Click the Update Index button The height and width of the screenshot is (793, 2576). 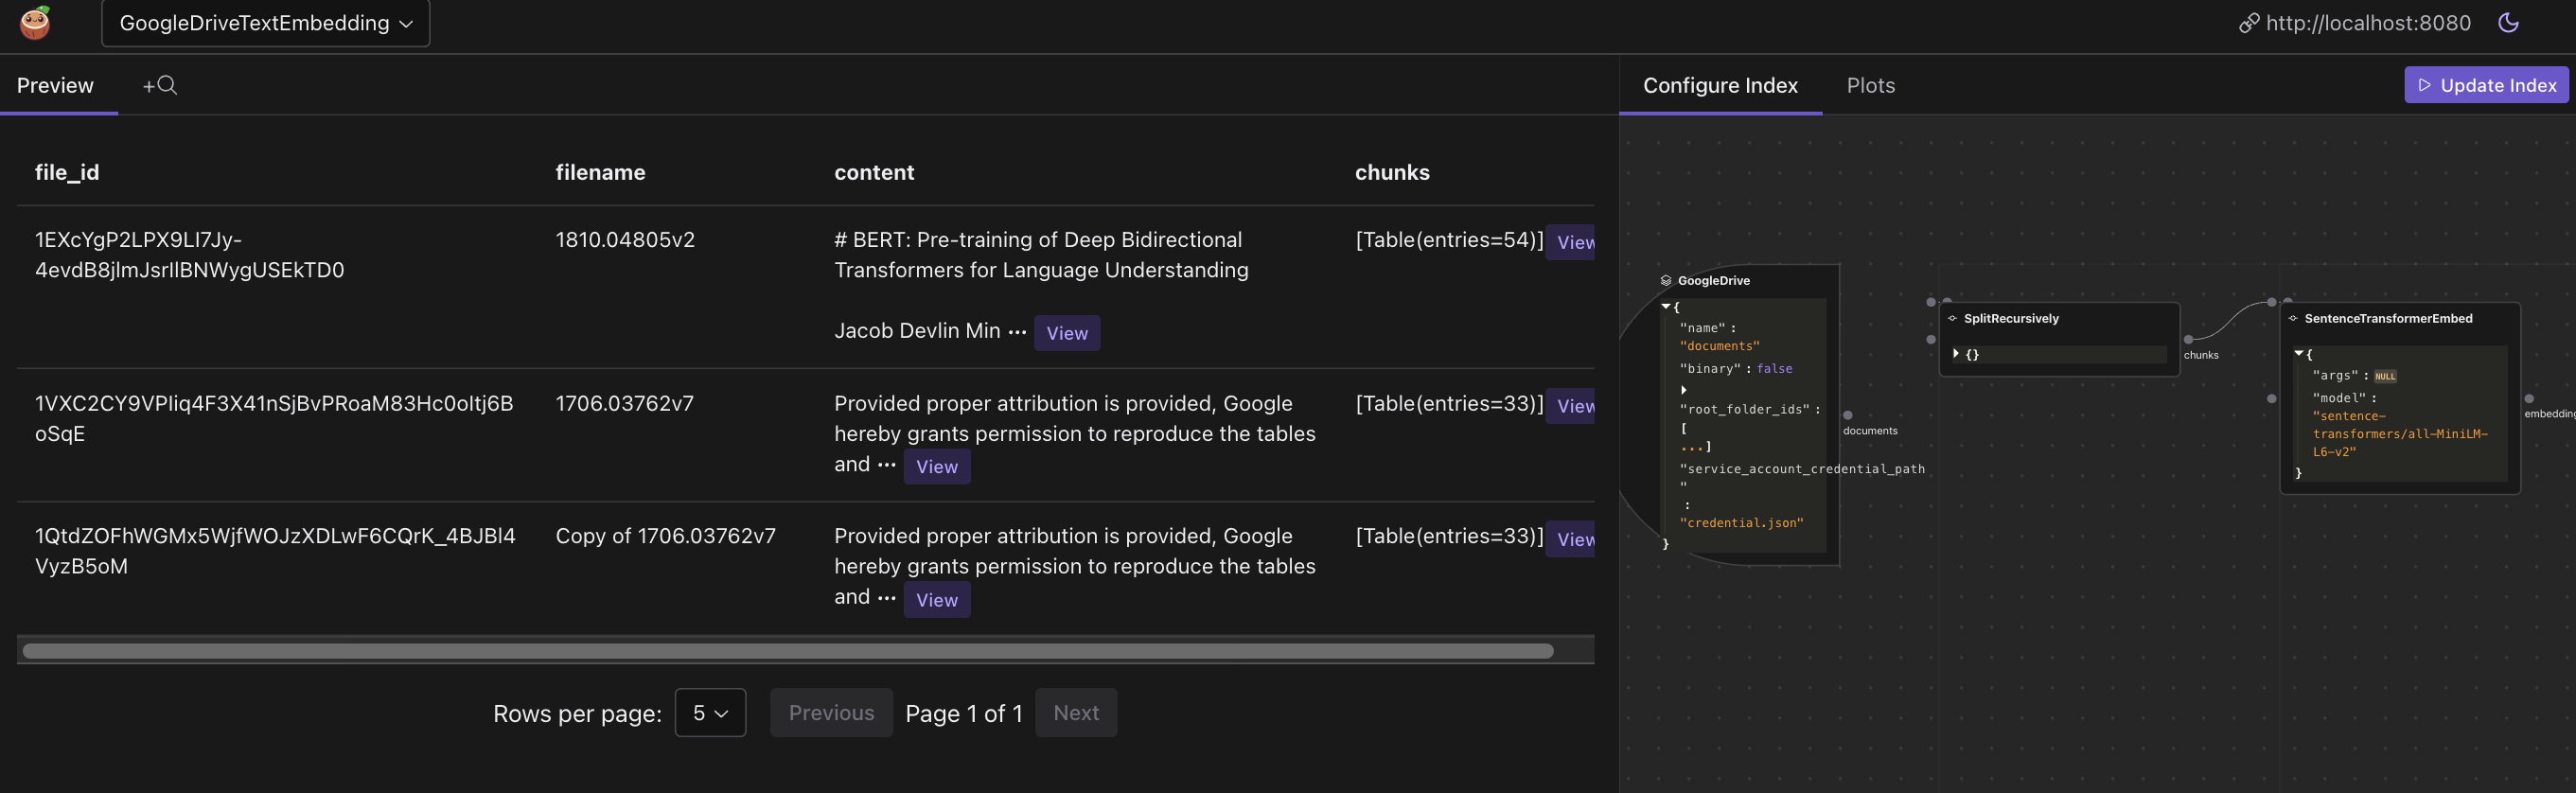(x=2486, y=85)
